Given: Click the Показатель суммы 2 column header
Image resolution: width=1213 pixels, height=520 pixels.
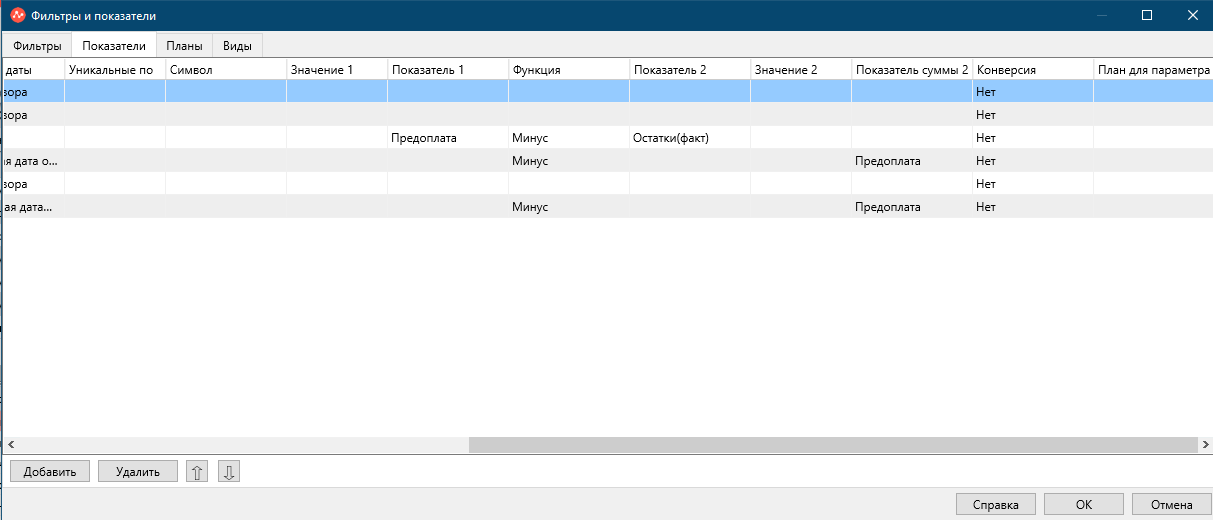Looking at the screenshot, I should click(x=912, y=70).
